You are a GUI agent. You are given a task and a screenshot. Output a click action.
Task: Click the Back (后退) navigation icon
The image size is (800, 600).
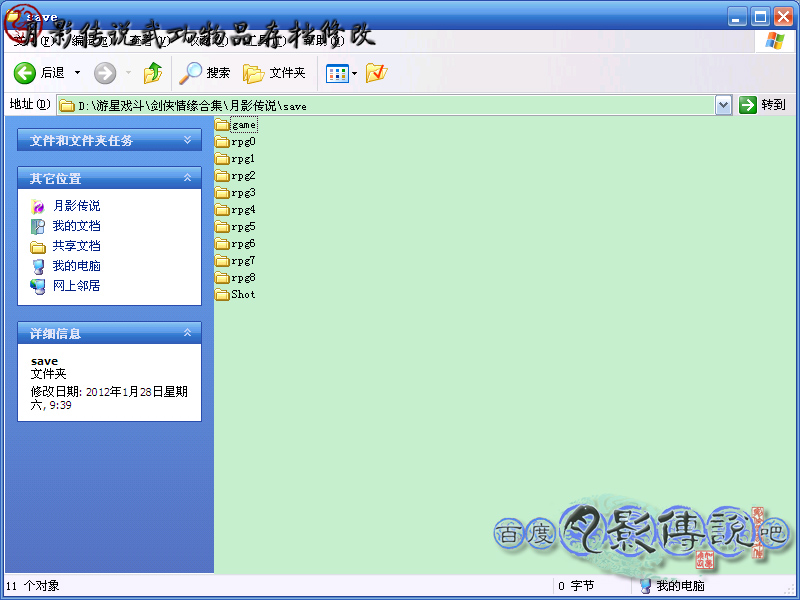click(x=24, y=72)
